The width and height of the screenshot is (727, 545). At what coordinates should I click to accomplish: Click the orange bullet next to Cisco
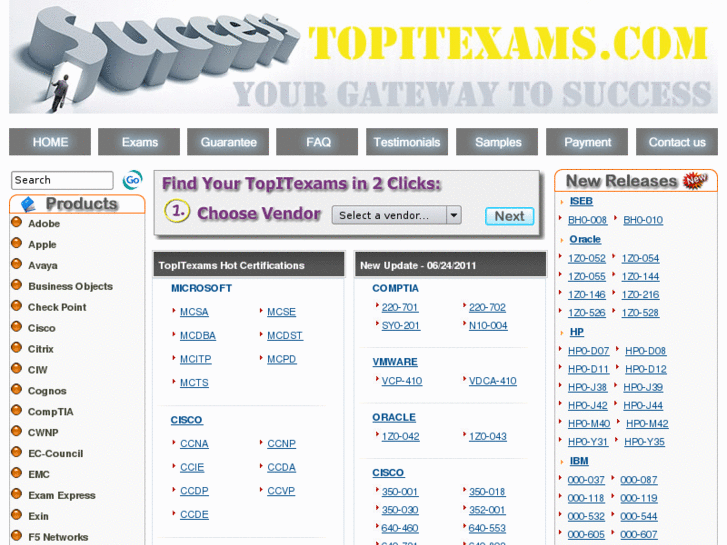coord(17,327)
